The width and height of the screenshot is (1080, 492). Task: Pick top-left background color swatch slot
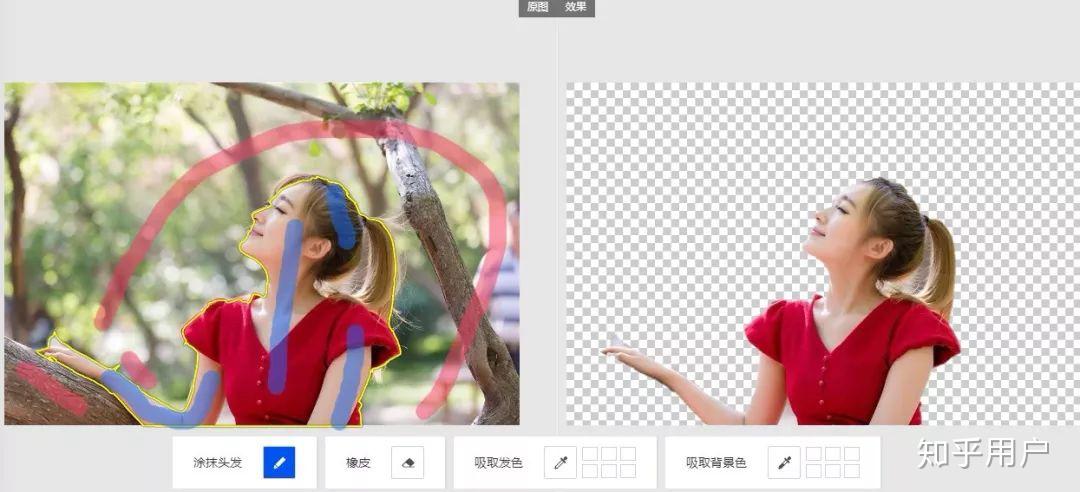click(x=814, y=454)
